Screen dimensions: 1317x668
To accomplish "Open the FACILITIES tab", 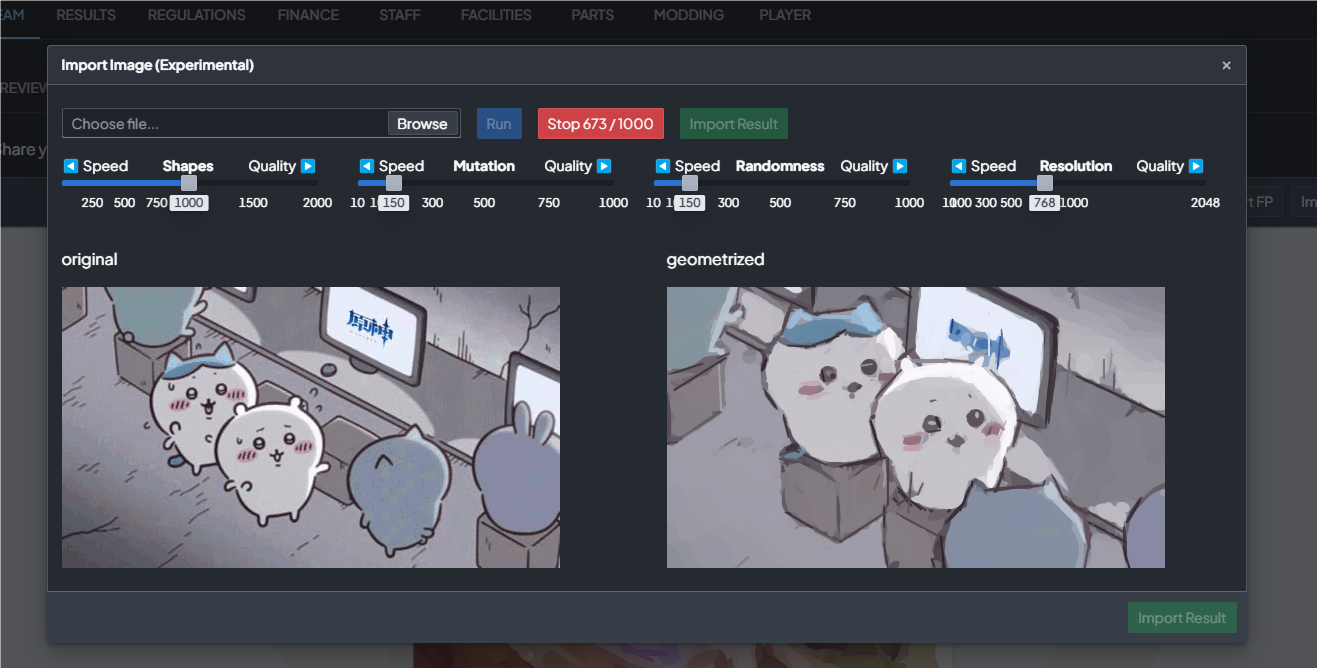I will (496, 15).
